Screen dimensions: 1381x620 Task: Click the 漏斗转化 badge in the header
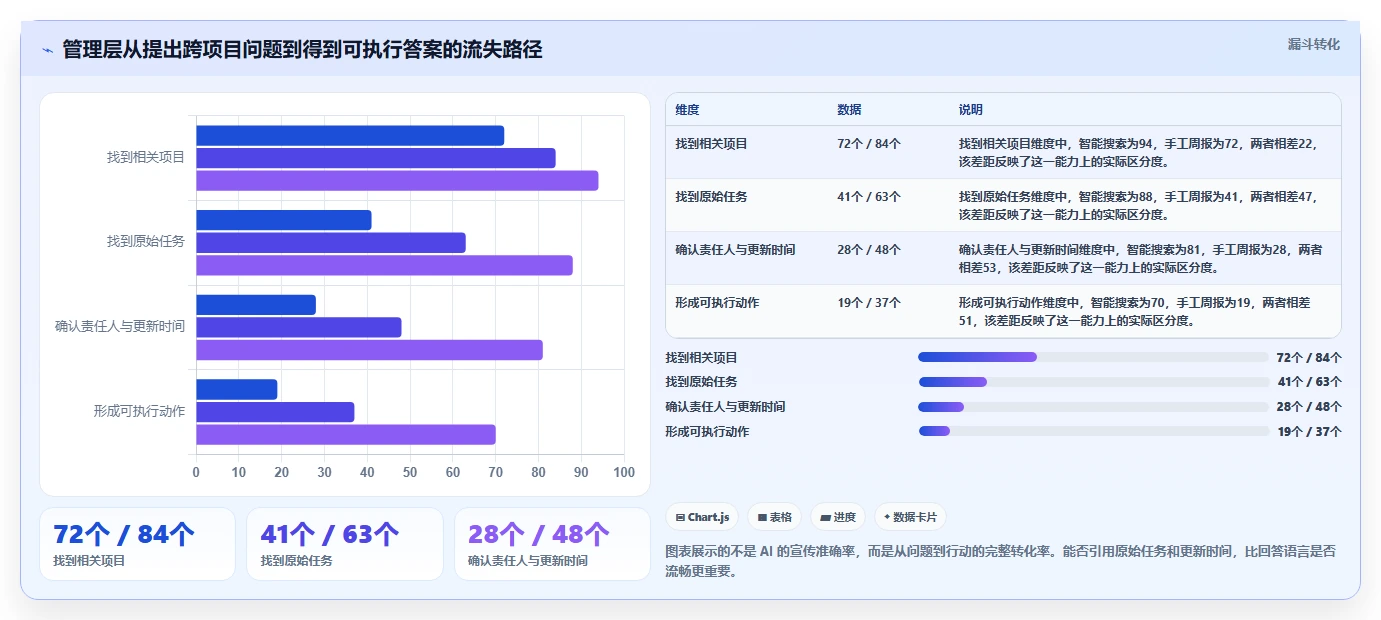[1313, 44]
